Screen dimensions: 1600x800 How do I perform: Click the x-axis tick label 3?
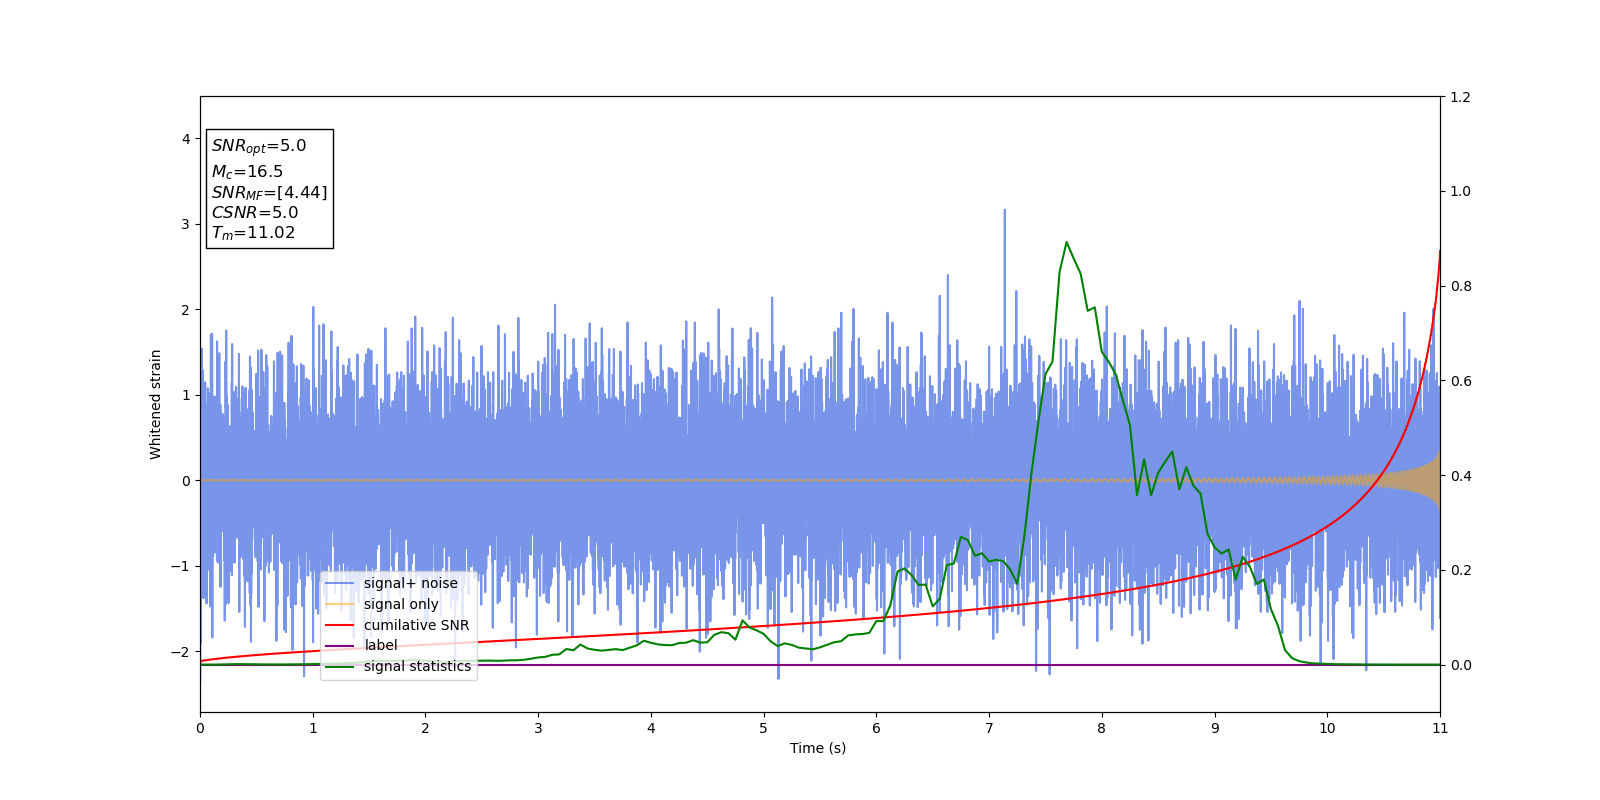[x=538, y=728]
